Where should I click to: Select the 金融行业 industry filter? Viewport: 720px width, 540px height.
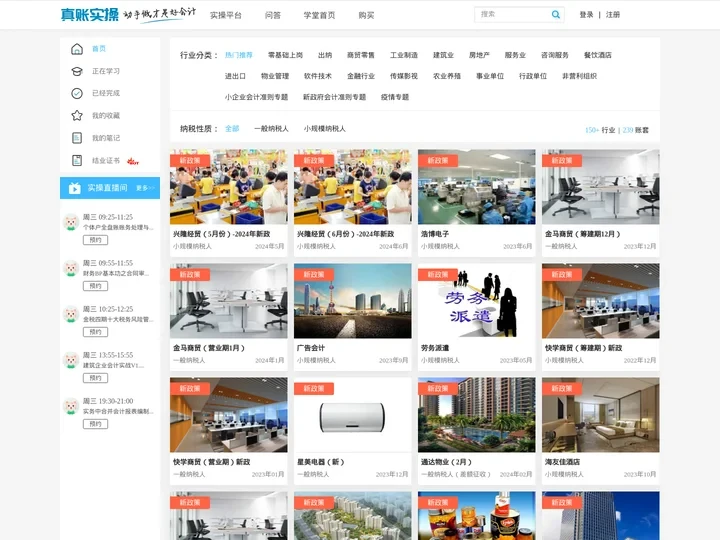(x=361, y=76)
